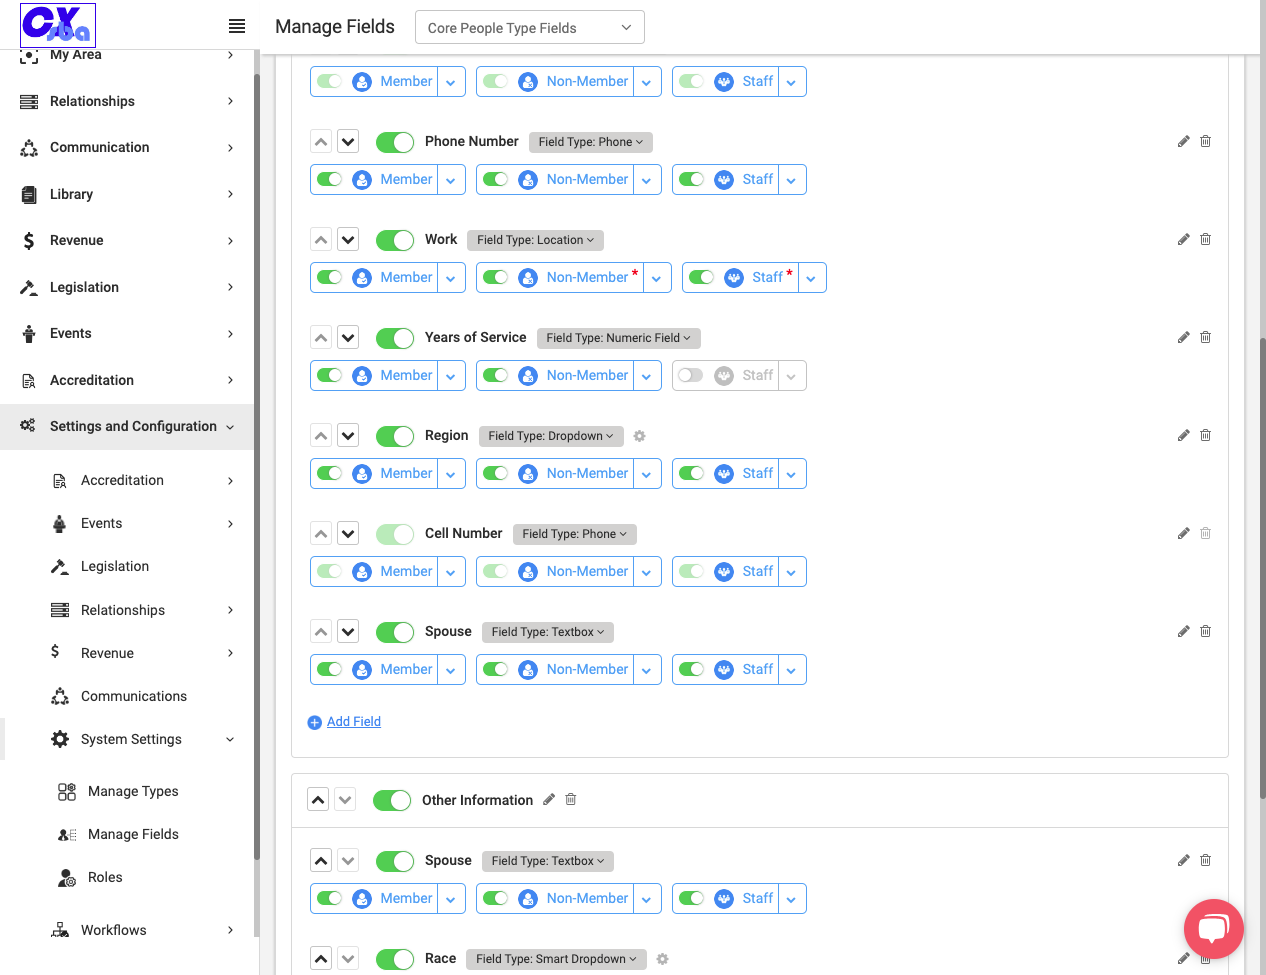Delete the Work field trash icon
Screen dimensions: 1266x975
(1205, 239)
